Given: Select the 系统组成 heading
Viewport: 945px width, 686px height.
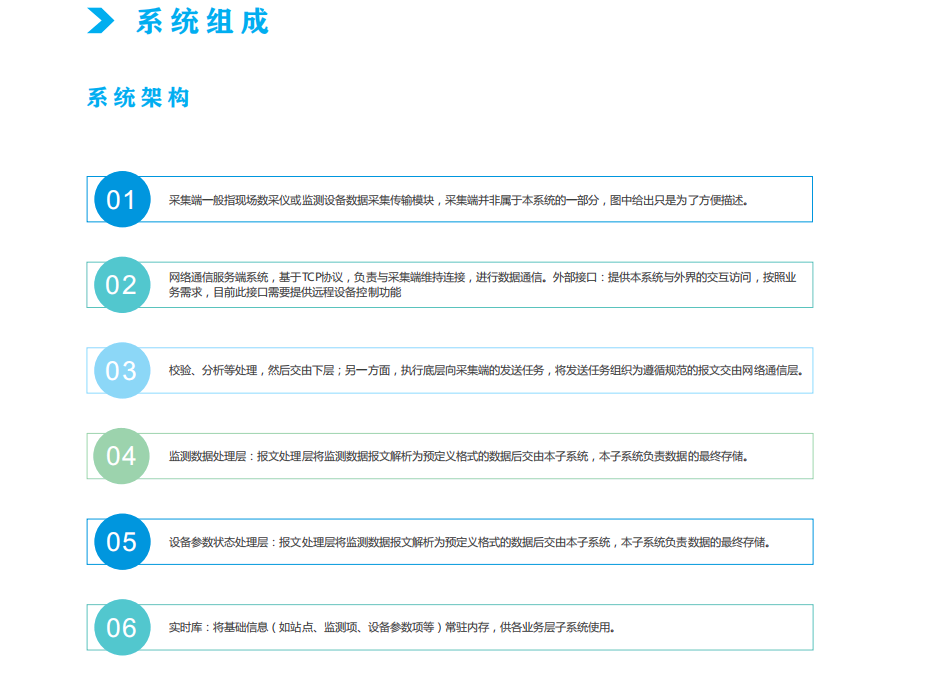Looking at the screenshot, I should pyautogui.click(x=202, y=22).
